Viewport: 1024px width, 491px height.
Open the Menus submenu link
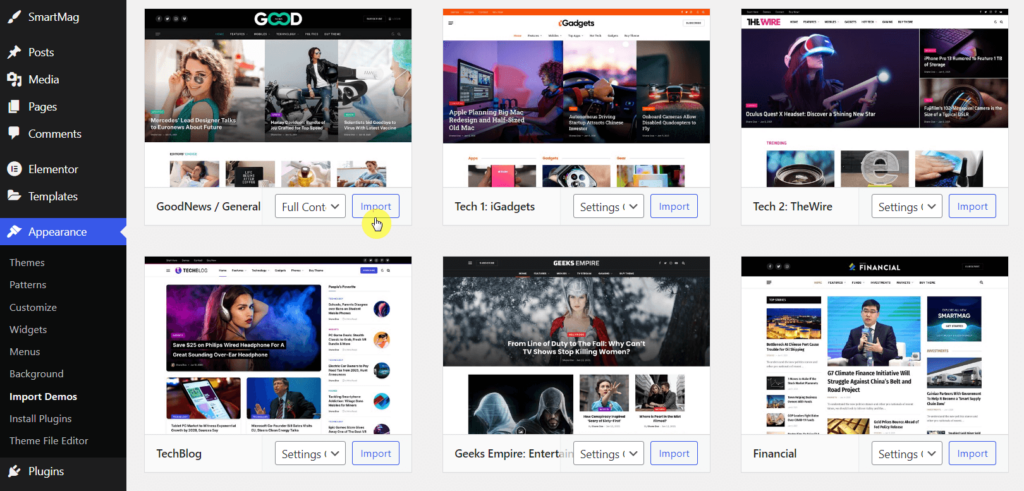(x=25, y=352)
